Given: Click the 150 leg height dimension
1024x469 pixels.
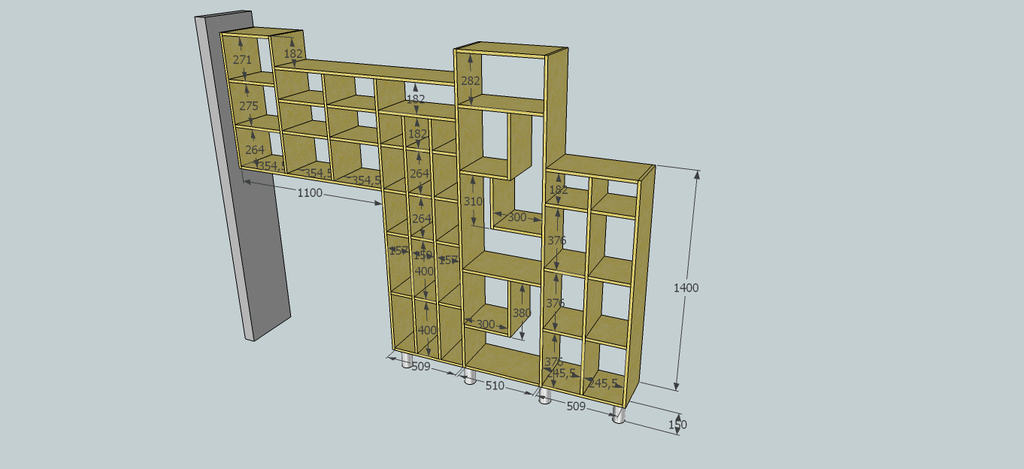Looking at the screenshot, I should pos(678,425).
